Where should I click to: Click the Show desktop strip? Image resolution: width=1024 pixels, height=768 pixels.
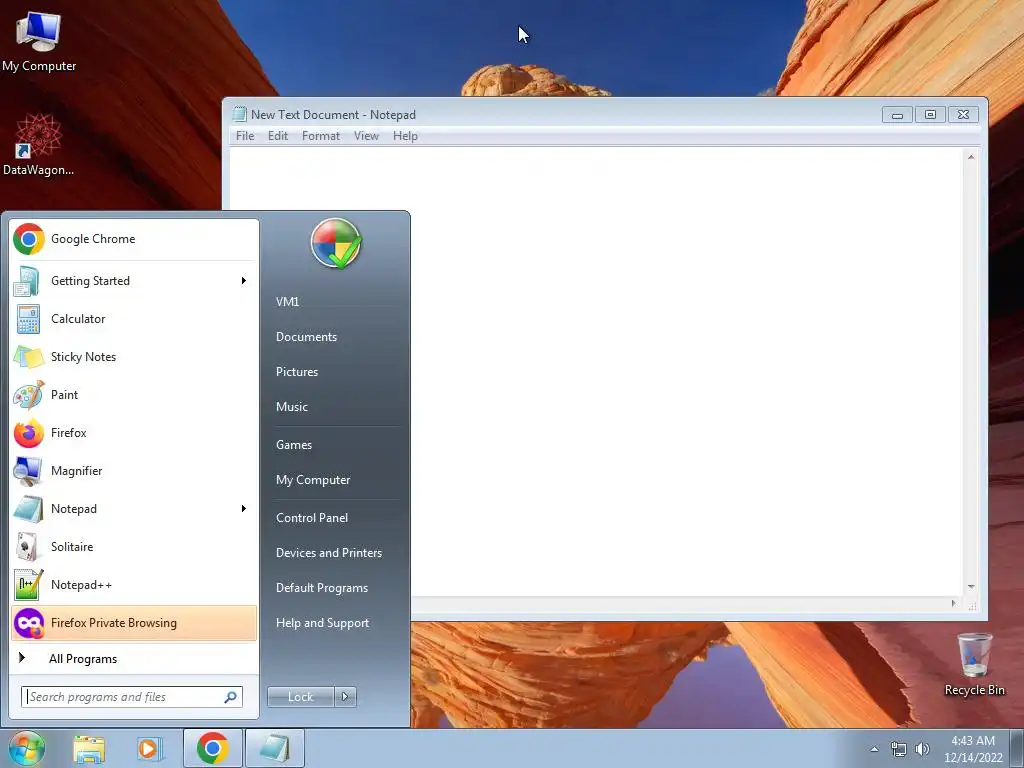1017,748
